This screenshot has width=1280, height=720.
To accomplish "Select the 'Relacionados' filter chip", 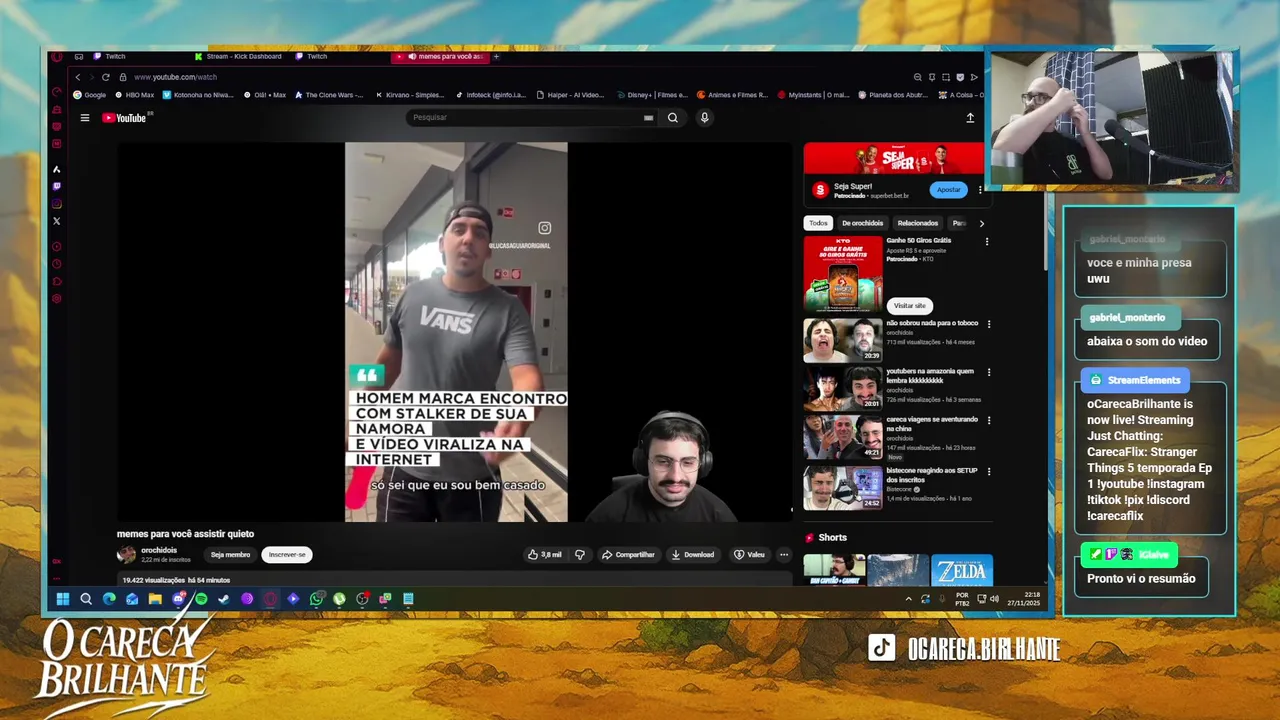I will [917, 223].
